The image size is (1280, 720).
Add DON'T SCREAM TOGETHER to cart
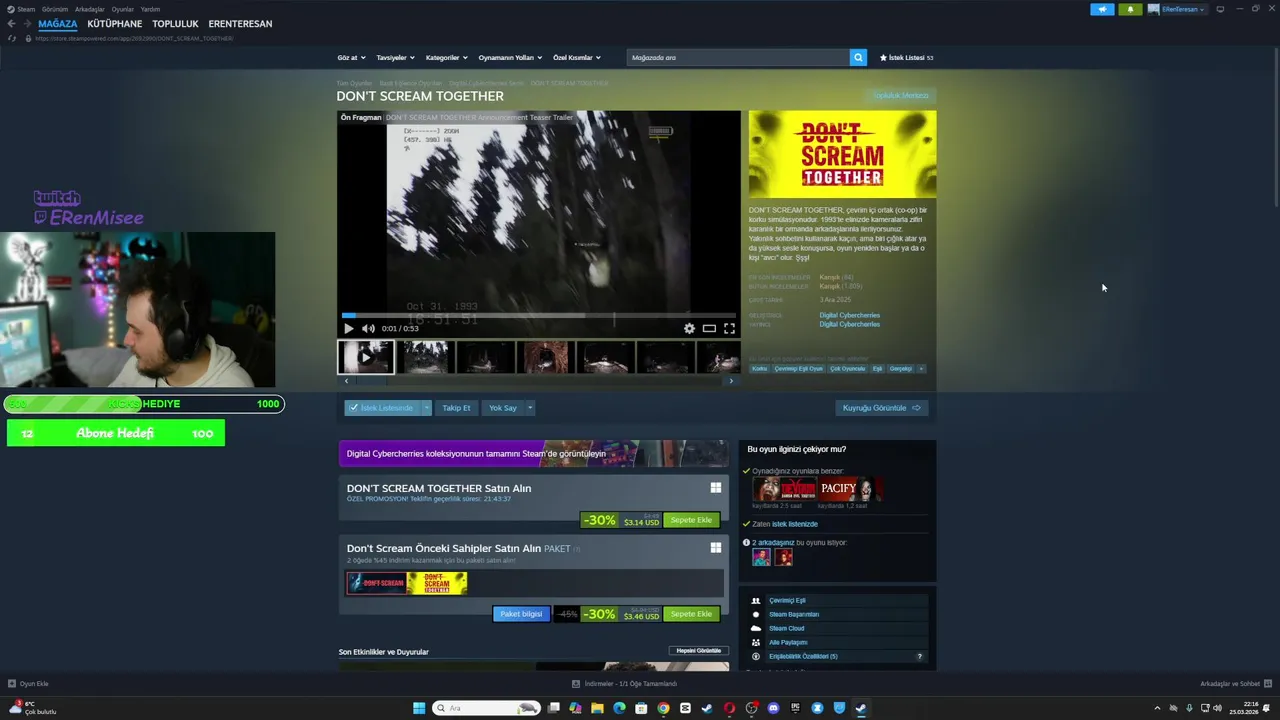[x=691, y=520]
